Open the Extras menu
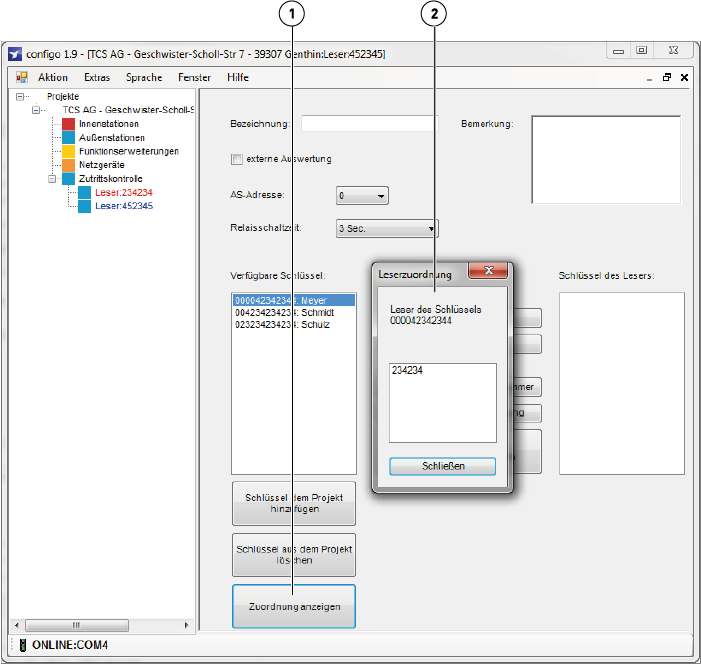701x665 pixels. 97,77
